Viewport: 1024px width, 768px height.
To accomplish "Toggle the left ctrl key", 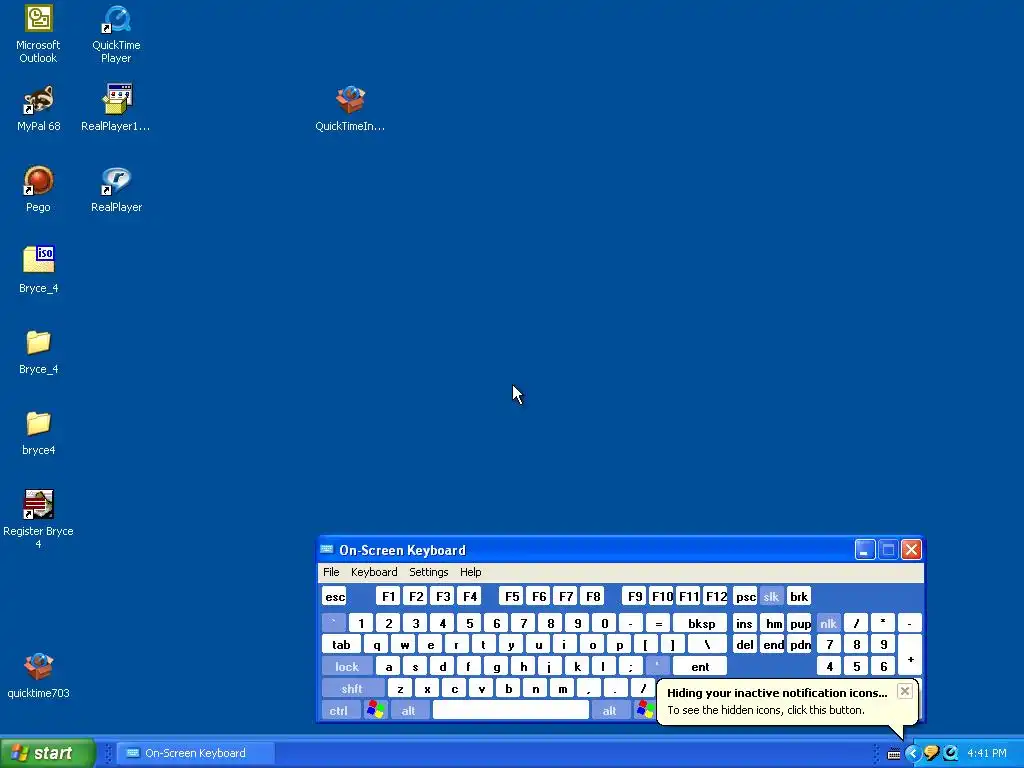I will (x=339, y=710).
